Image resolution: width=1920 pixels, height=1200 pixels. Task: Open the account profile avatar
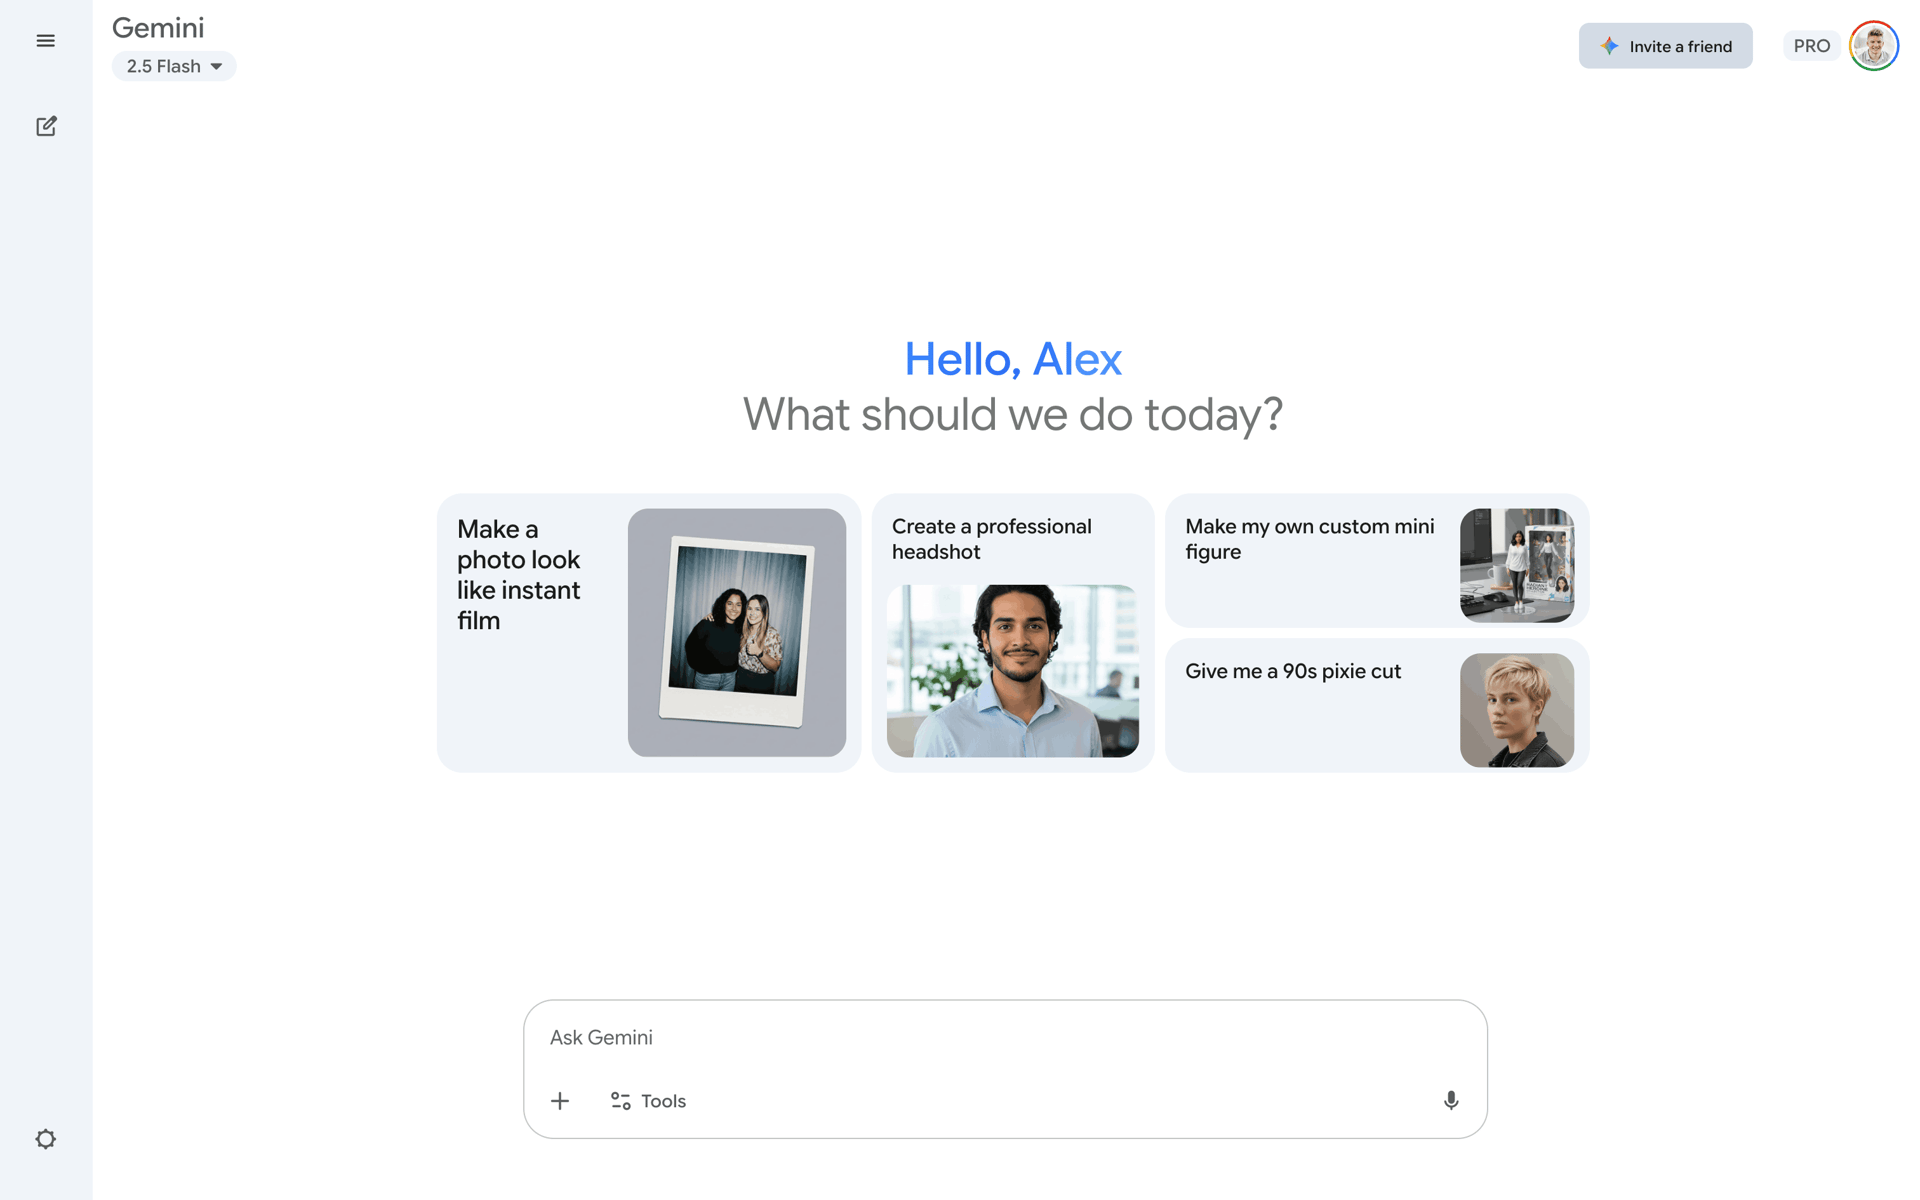[x=1874, y=46]
